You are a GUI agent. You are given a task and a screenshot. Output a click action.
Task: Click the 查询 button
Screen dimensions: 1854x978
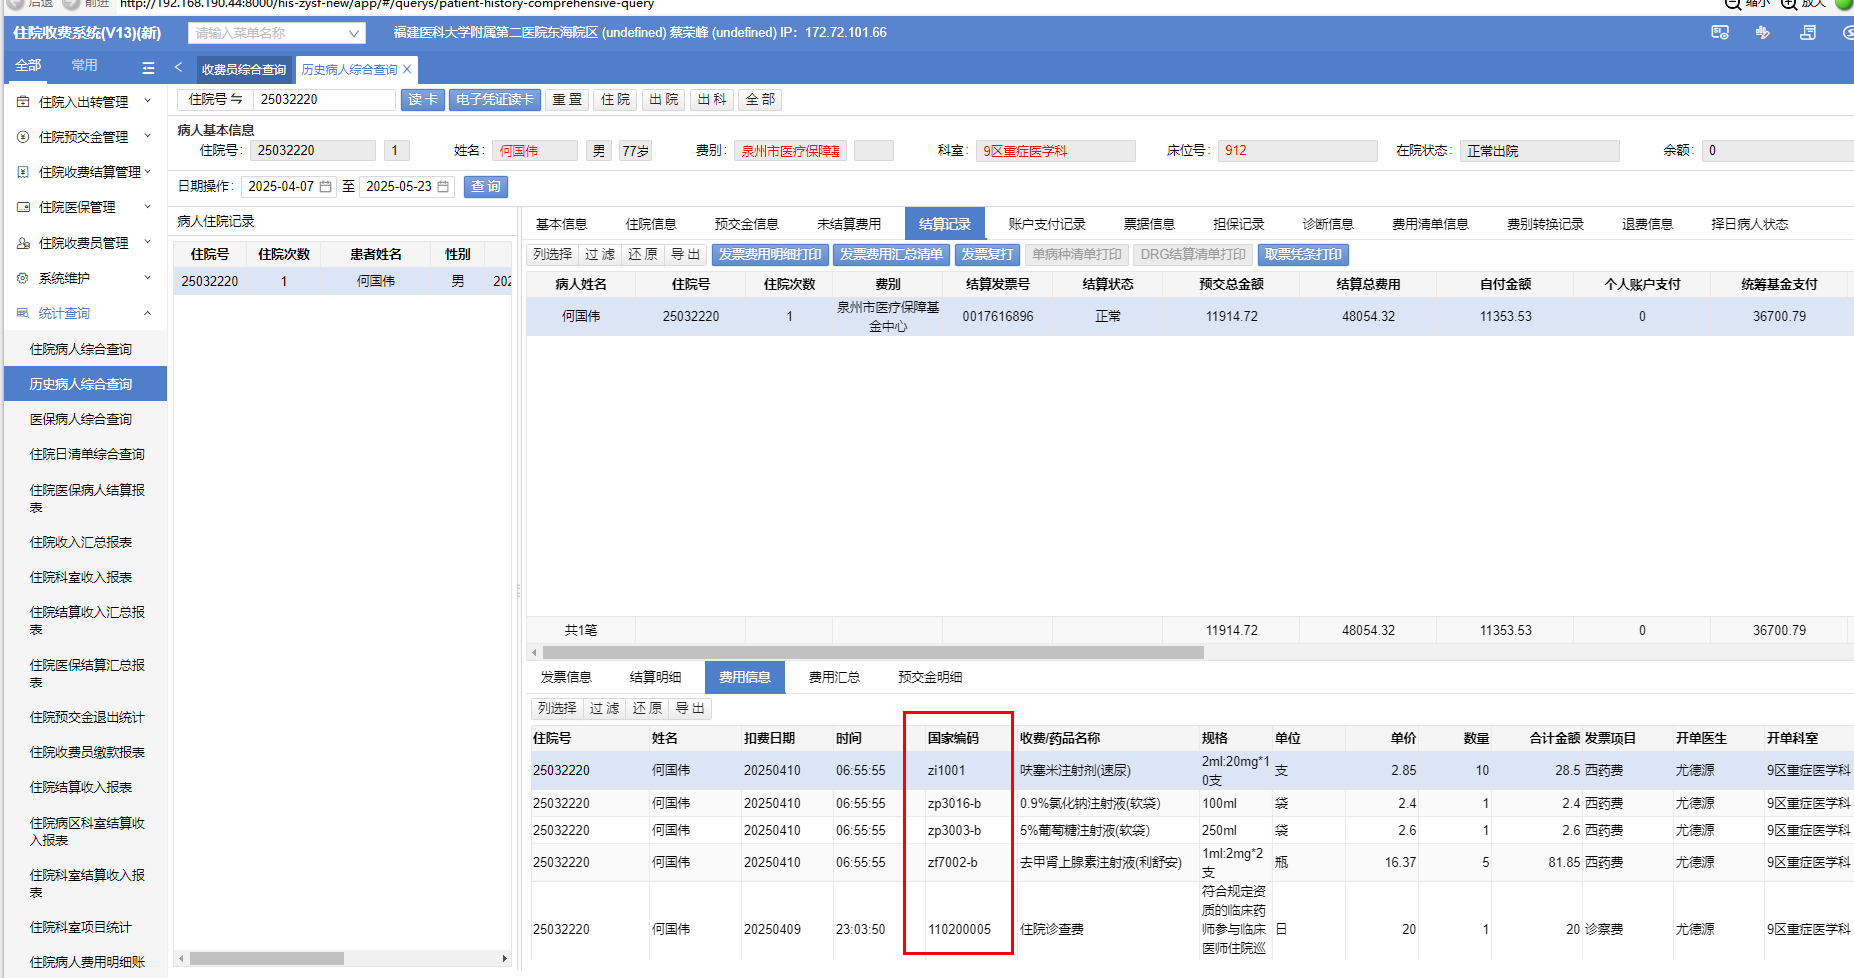click(486, 187)
